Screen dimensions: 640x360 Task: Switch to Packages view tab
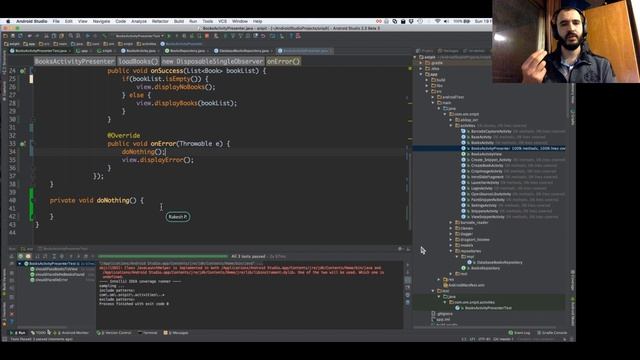click(448, 51)
